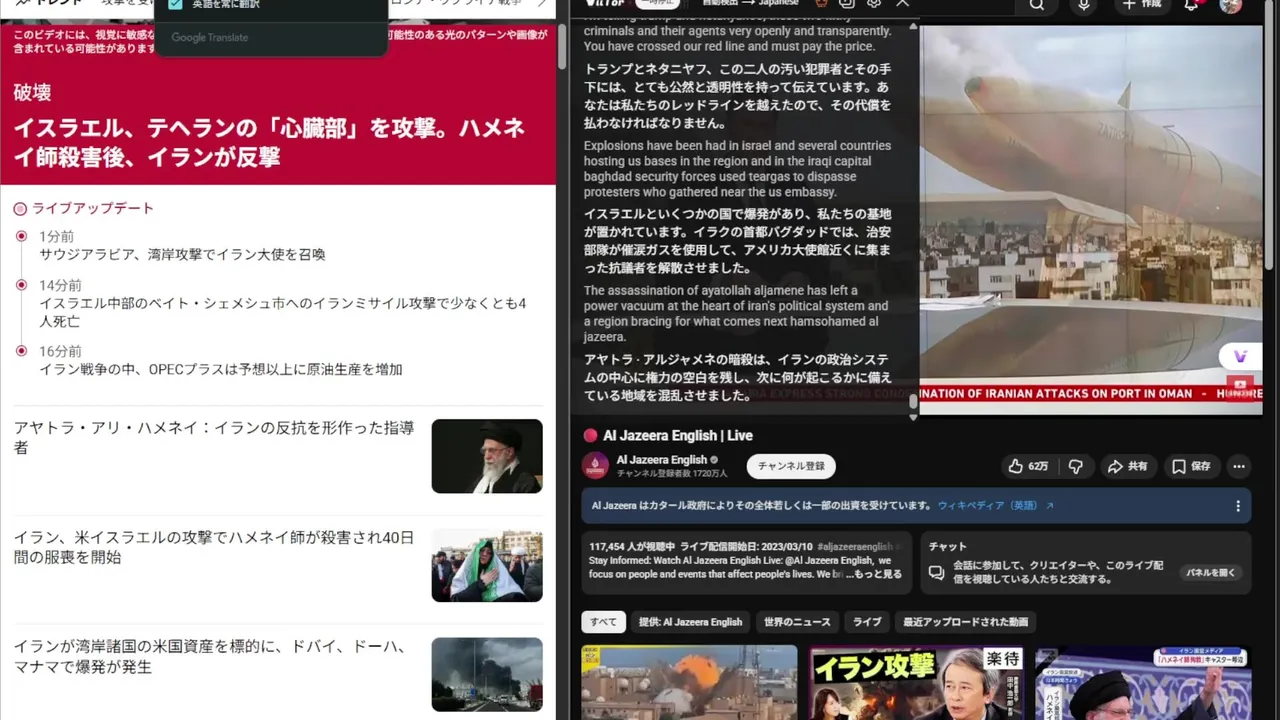The image size is (1280, 720).
Task: Click the #aljazeeraenglish hashtag
Action: pyautogui.click(x=855, y=547)
